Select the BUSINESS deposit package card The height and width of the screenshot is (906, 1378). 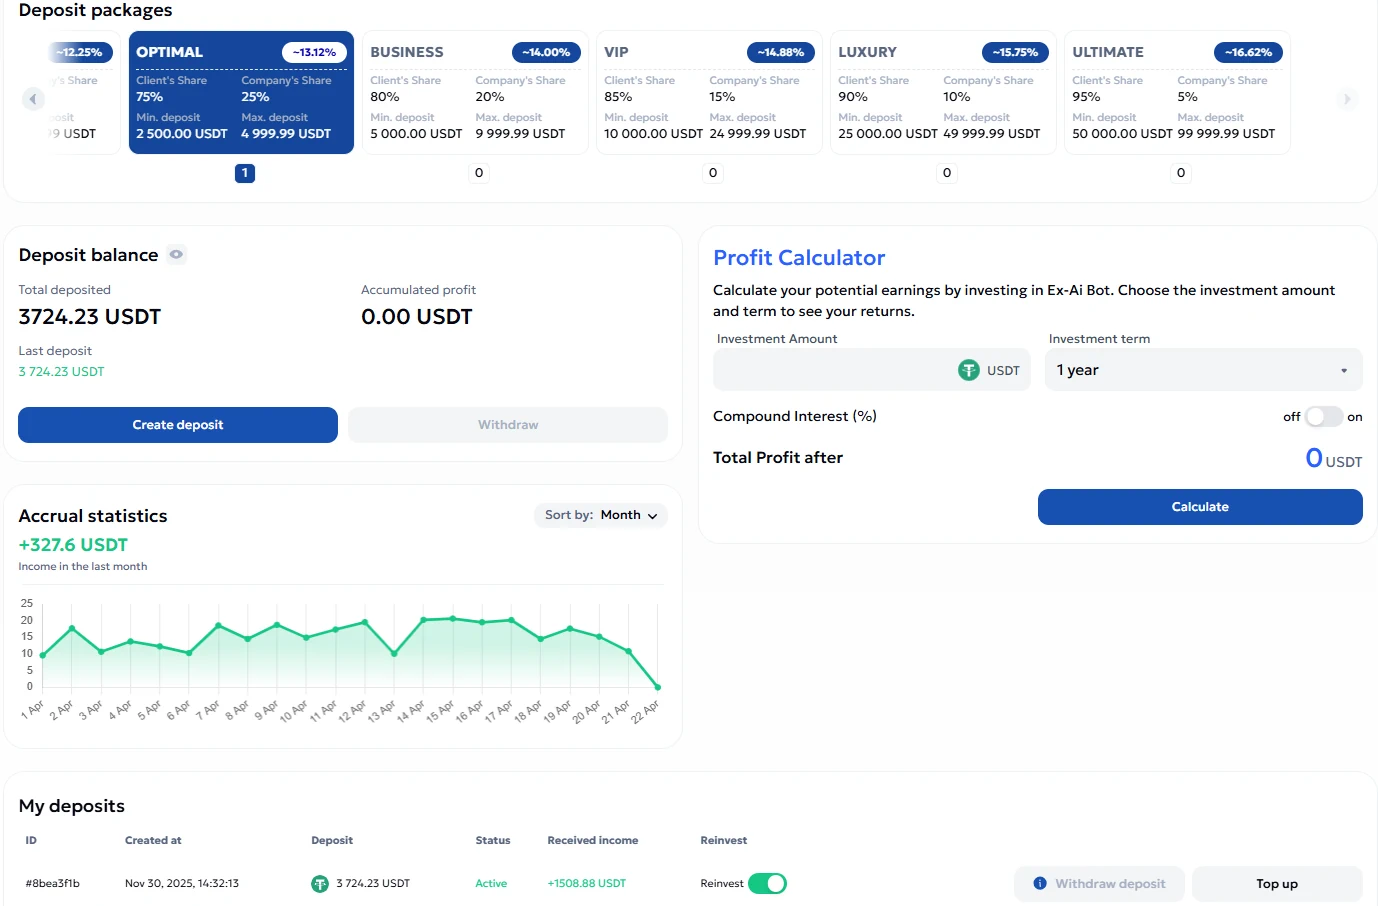pyautogui.click(x=475, y=93)
